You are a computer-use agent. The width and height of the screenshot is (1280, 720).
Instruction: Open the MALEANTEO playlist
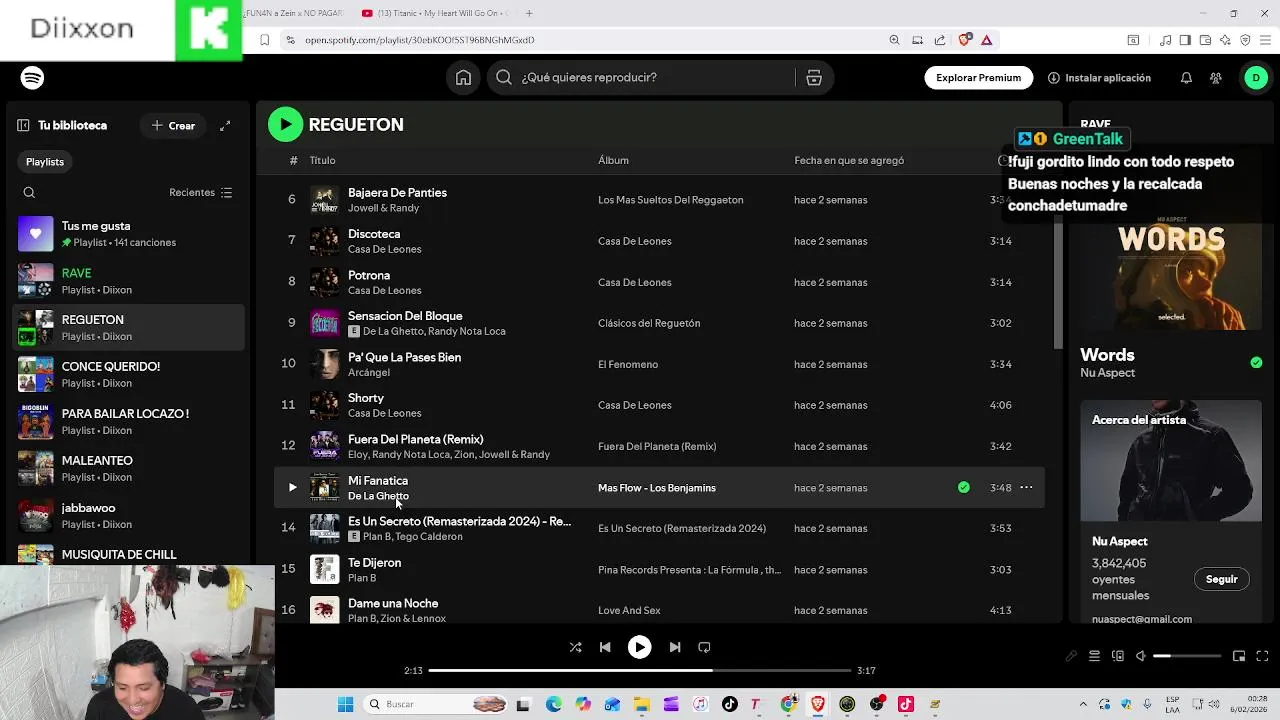pos(127,469)
